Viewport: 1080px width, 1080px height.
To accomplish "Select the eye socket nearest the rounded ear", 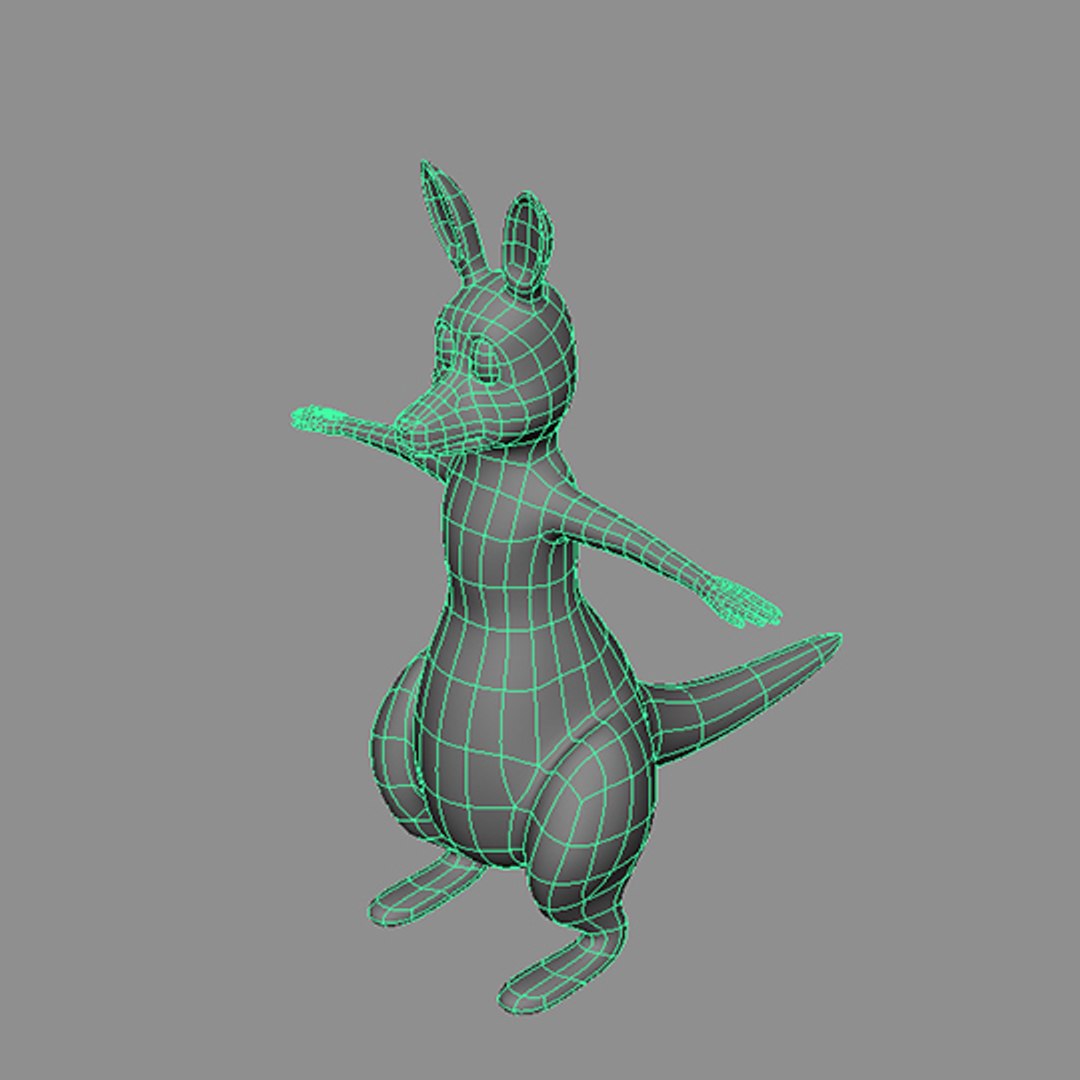I will click(487, 362).
